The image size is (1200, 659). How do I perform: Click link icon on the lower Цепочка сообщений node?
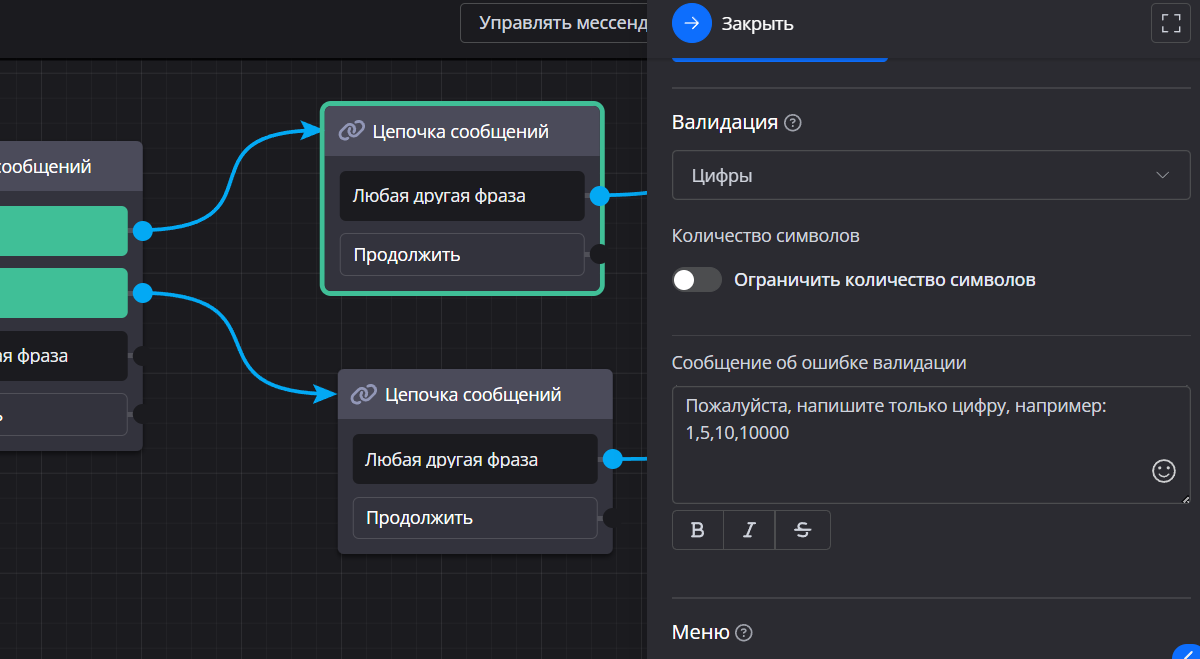[363, 395]
